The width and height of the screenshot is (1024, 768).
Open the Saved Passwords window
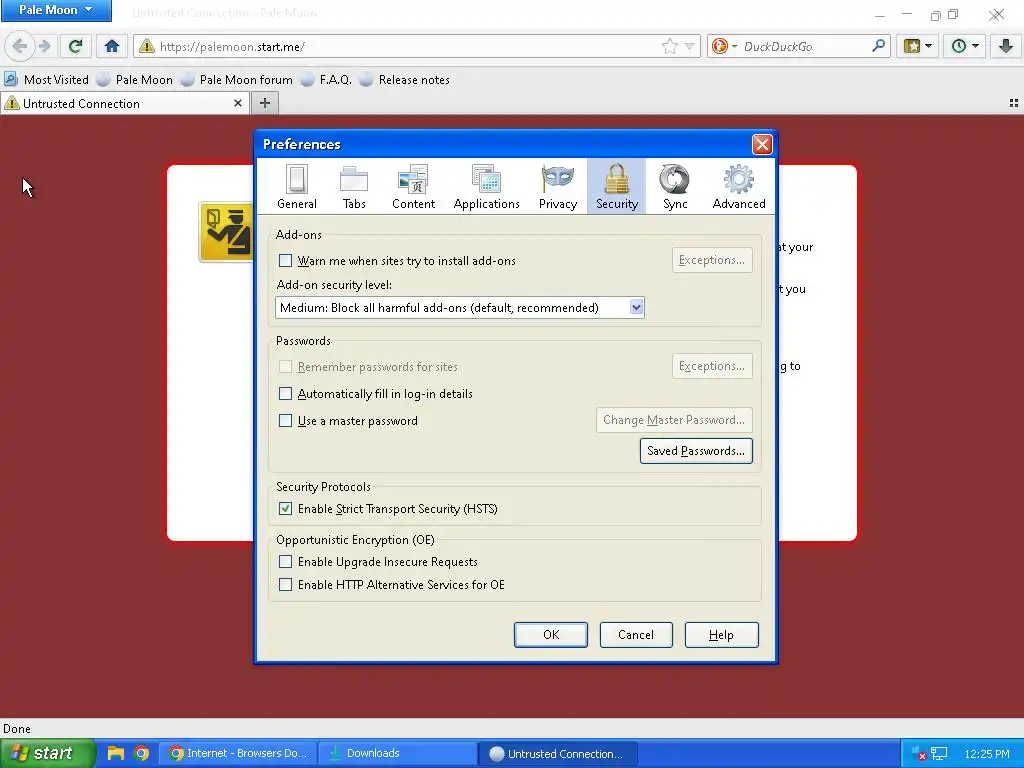click(x=696, y=451)
